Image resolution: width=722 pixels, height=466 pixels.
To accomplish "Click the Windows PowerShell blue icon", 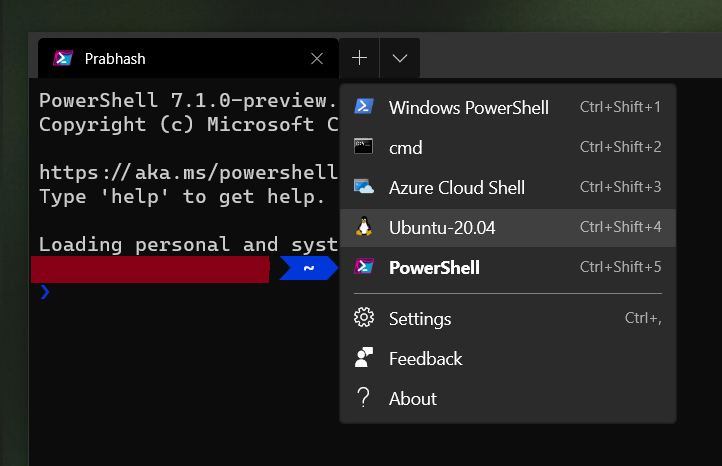I will click(364, 106).
